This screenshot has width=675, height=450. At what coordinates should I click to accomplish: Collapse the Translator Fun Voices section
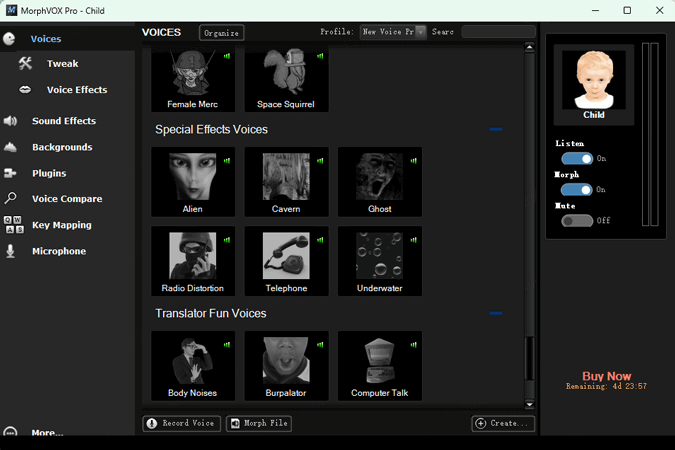click(496, 313)
